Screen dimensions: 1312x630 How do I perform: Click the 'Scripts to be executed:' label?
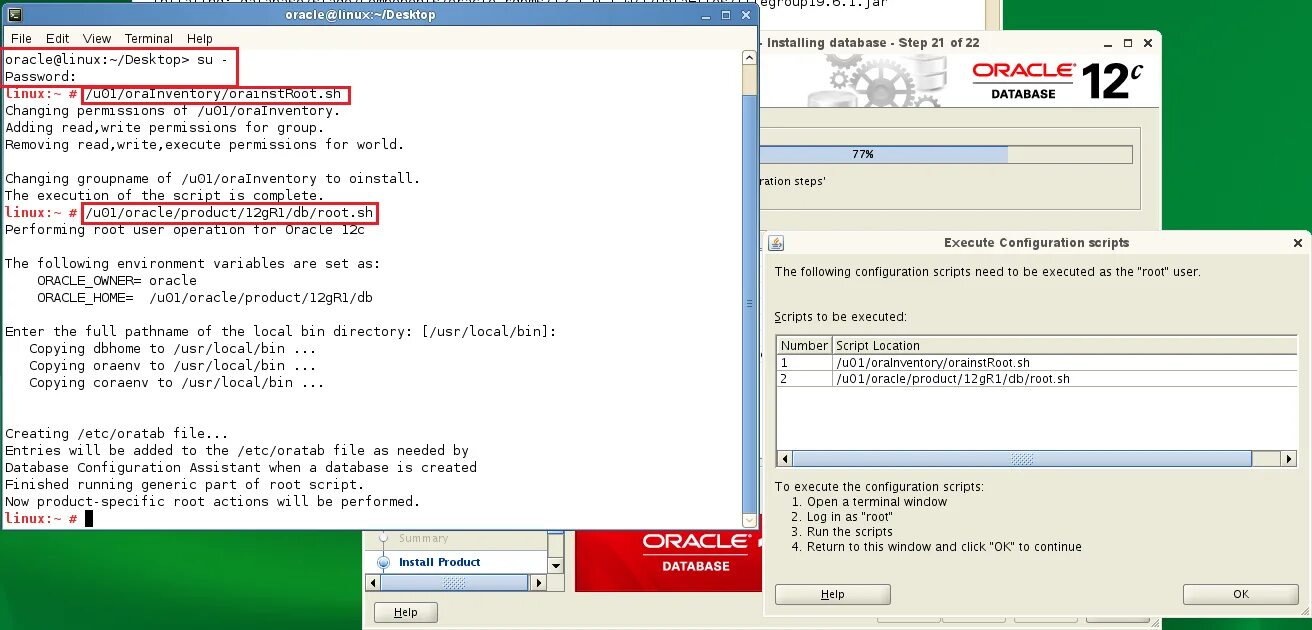pos(840,317)
